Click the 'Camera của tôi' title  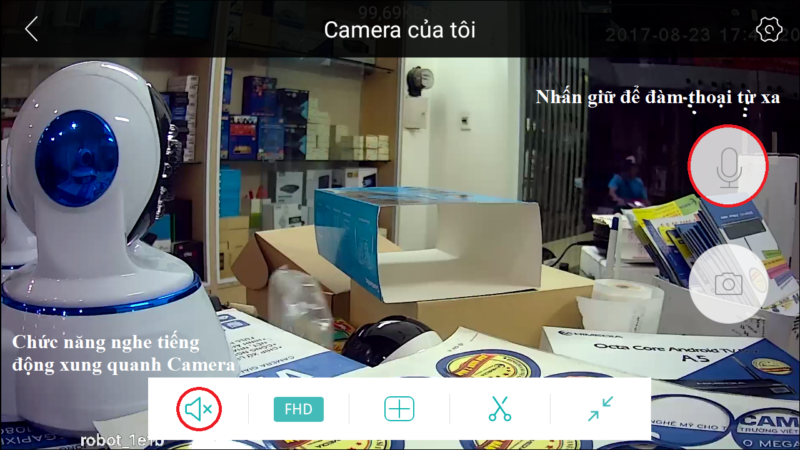coord(399,29)
